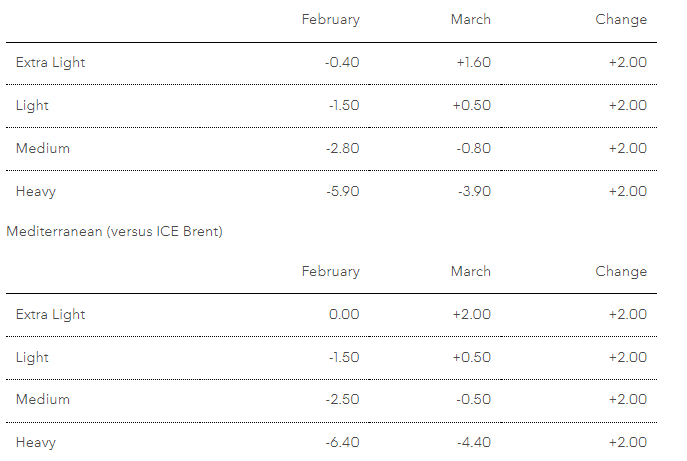Click the Extra Light label beside 0.00
The width and height of the screenshot is (687, 461).
coord(50,314)
